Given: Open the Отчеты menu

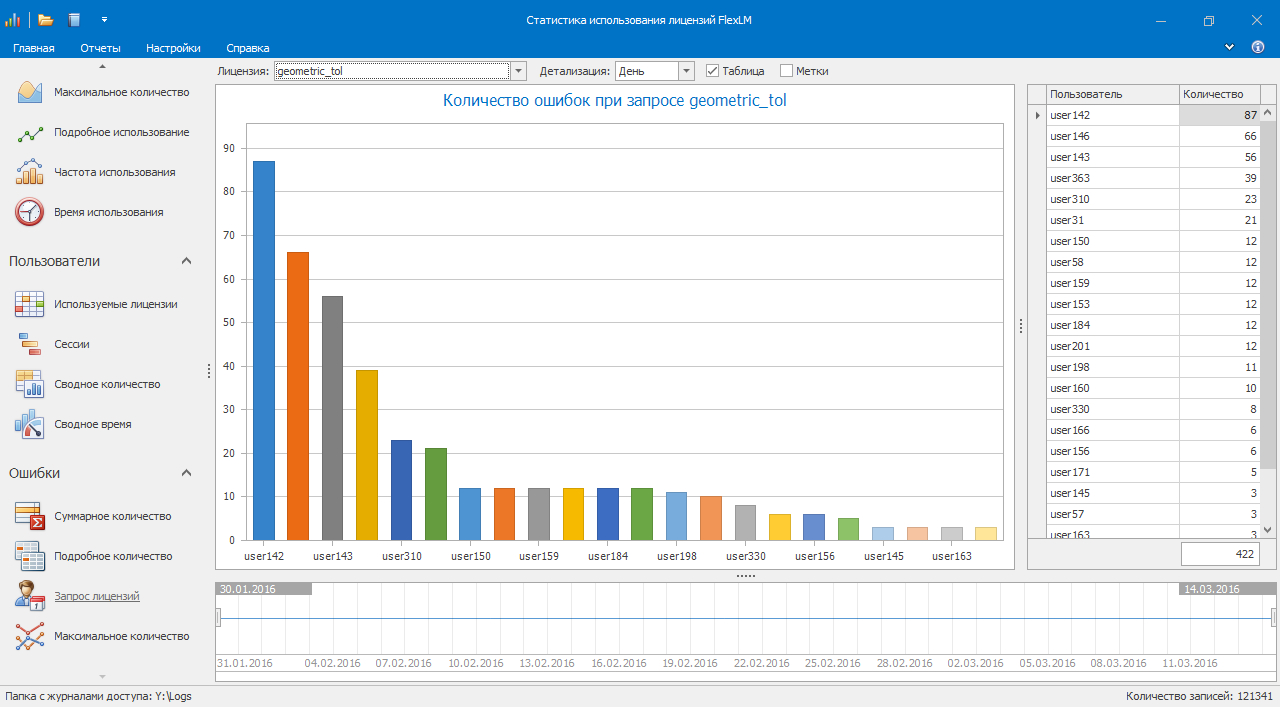Looking at the screenshot, I should coord(100,48).
